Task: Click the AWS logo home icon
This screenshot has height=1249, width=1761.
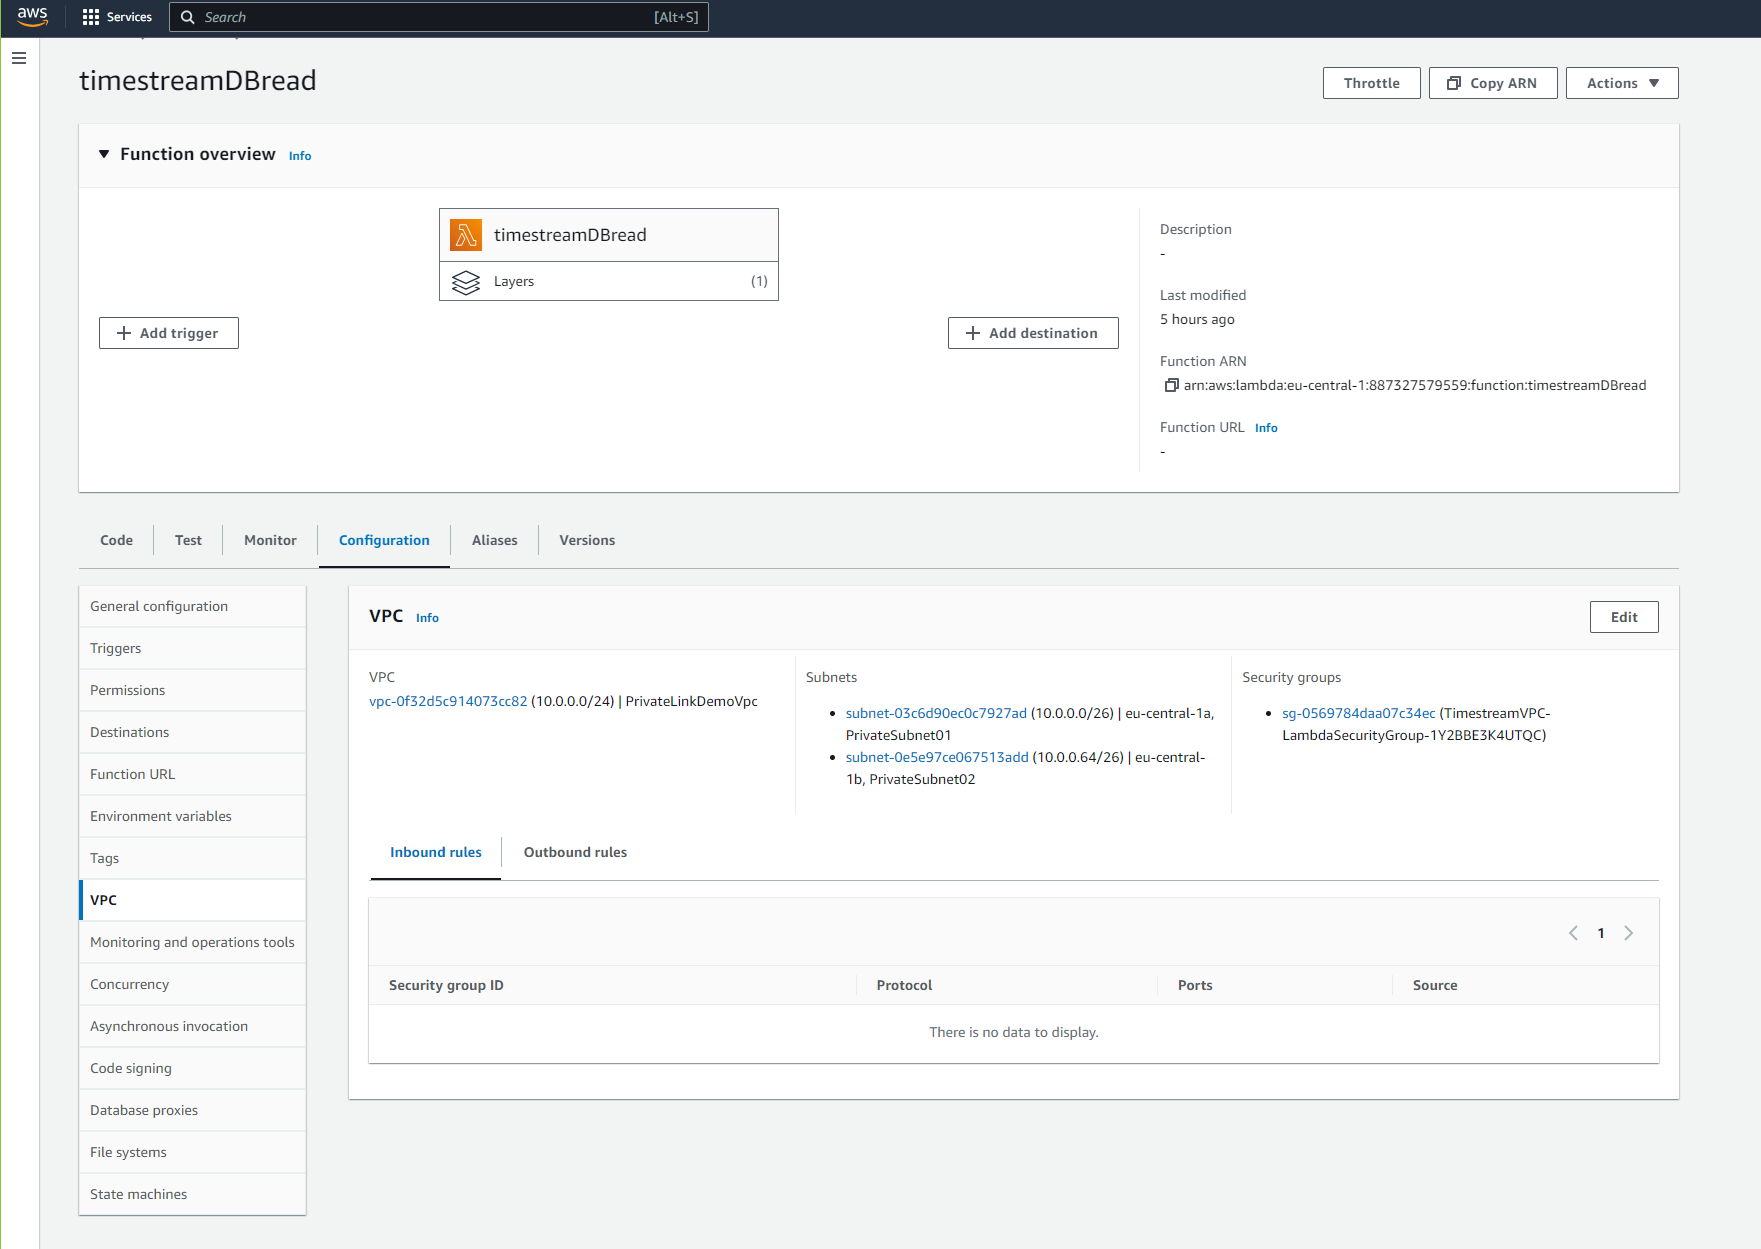Action: (32, 16)
